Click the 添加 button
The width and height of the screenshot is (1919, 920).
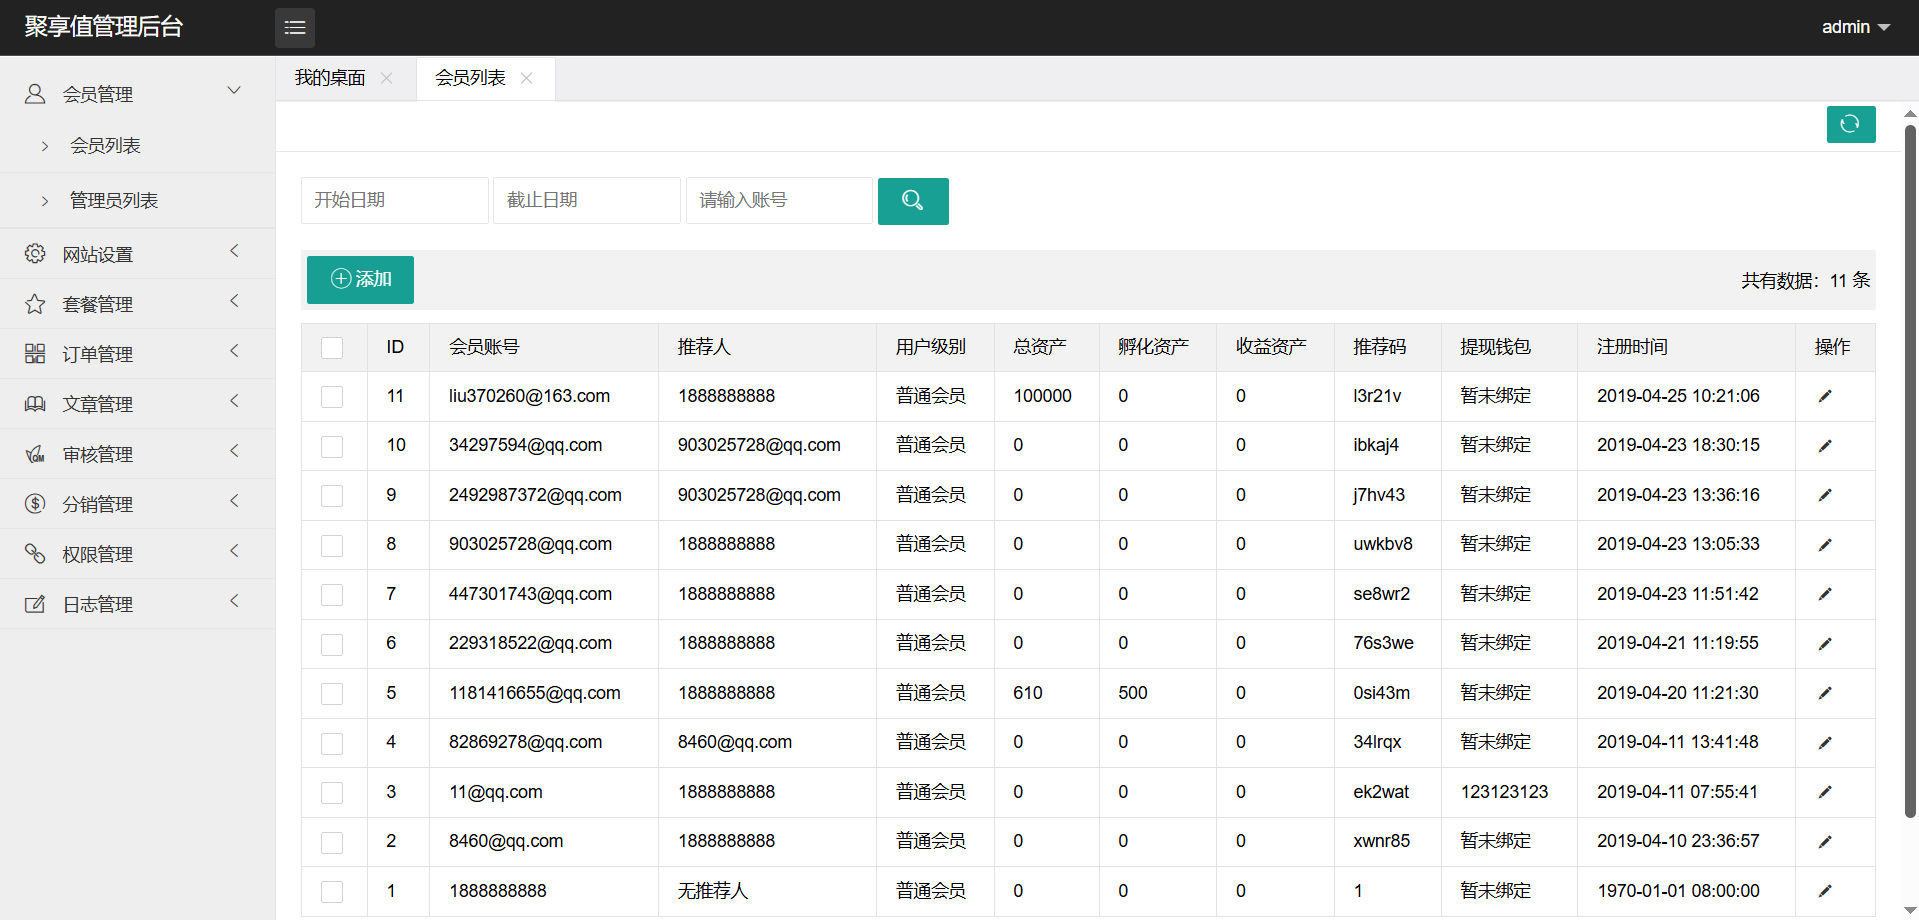pos(360,279)
